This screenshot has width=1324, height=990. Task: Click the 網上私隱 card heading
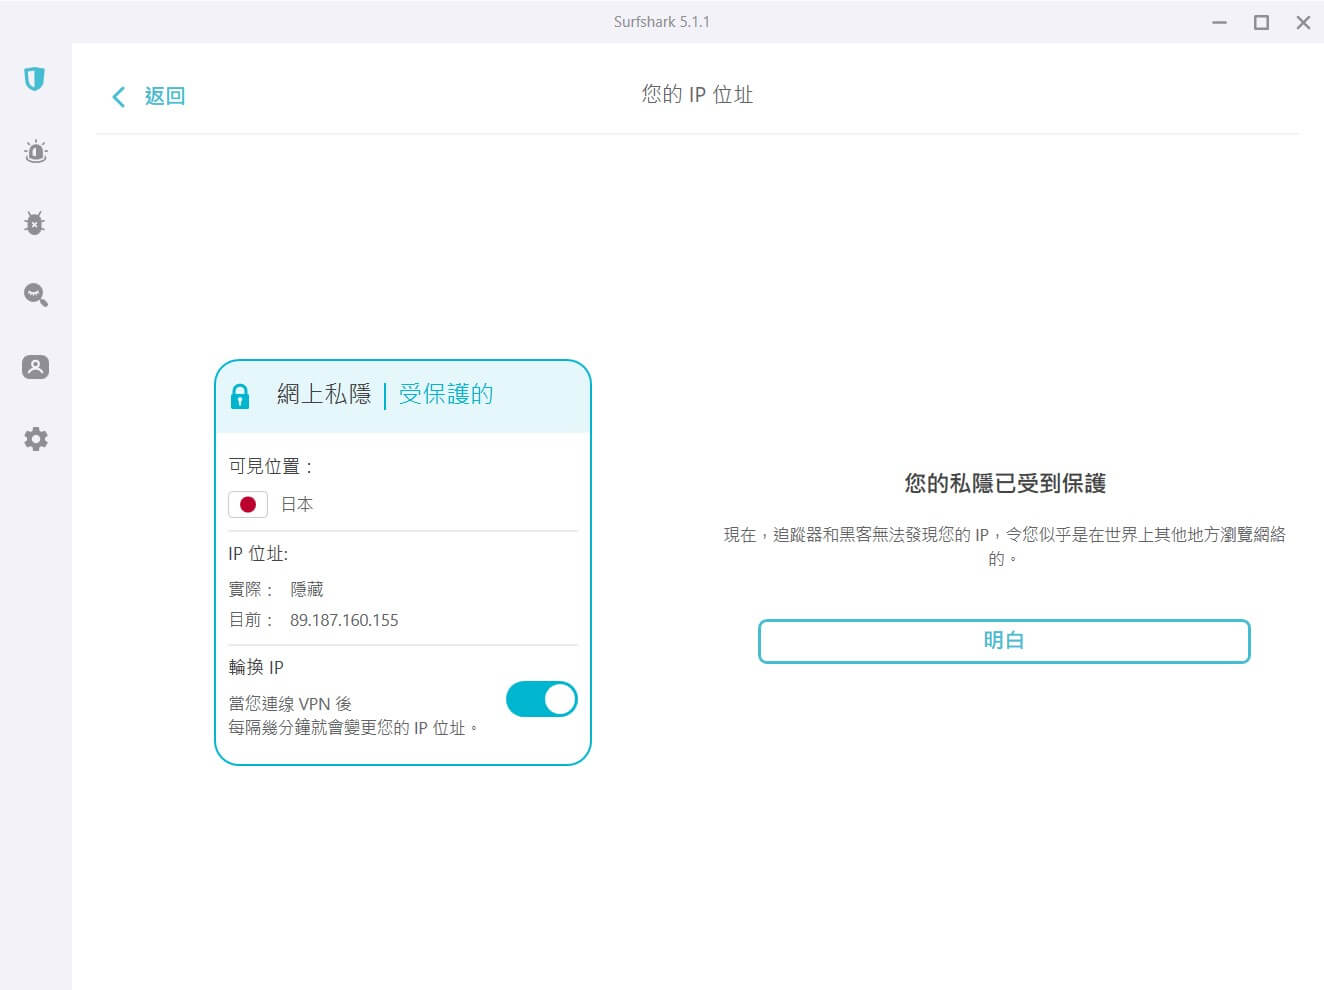click(324, 394)
